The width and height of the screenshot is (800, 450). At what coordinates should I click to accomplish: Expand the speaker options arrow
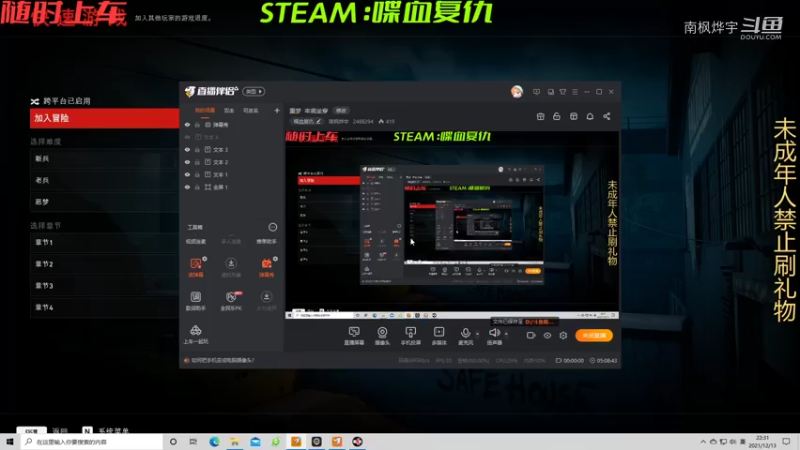tap(506, 334)
